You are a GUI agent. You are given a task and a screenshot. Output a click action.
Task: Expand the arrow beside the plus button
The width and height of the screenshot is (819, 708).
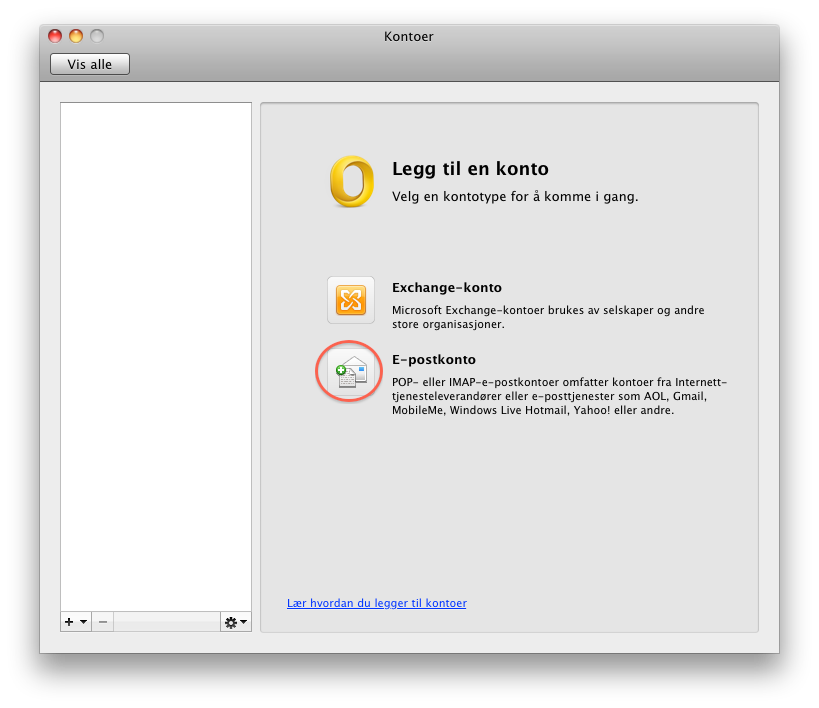pos(83,622)
